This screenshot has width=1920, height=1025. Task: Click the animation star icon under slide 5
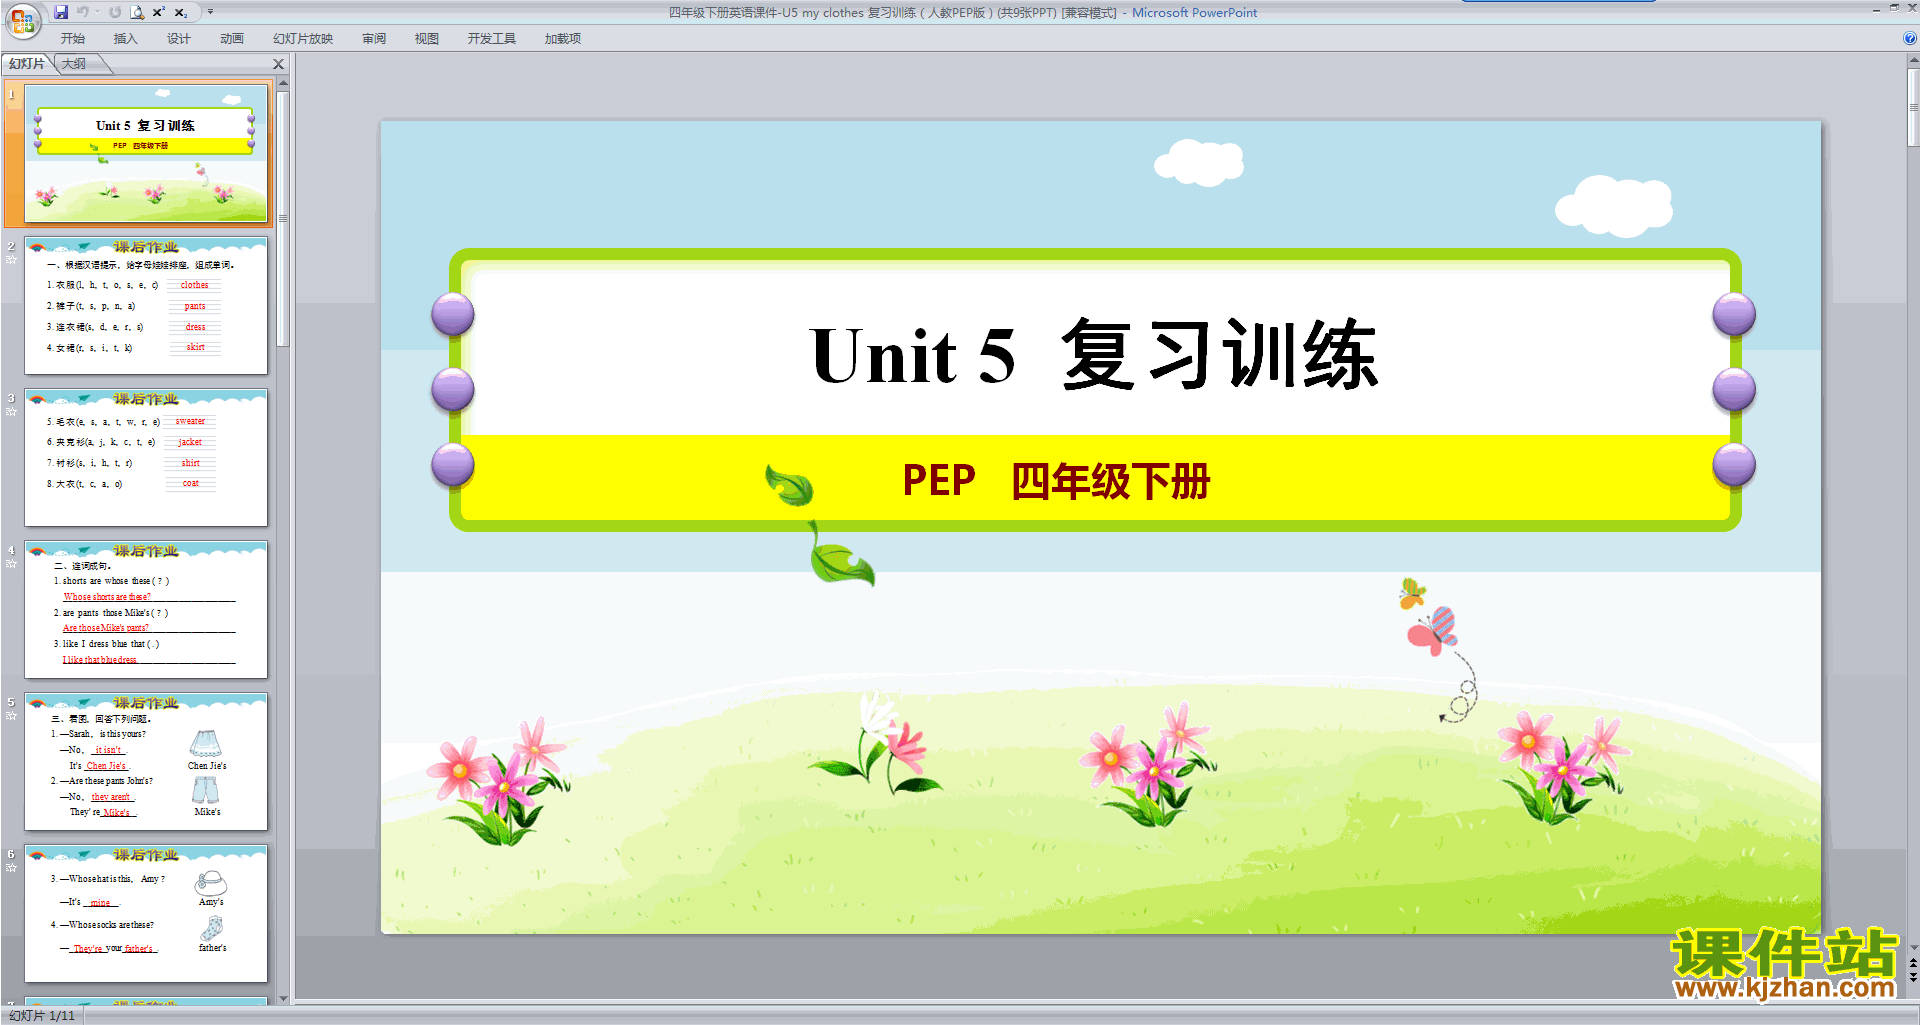(x=11, y=716)
